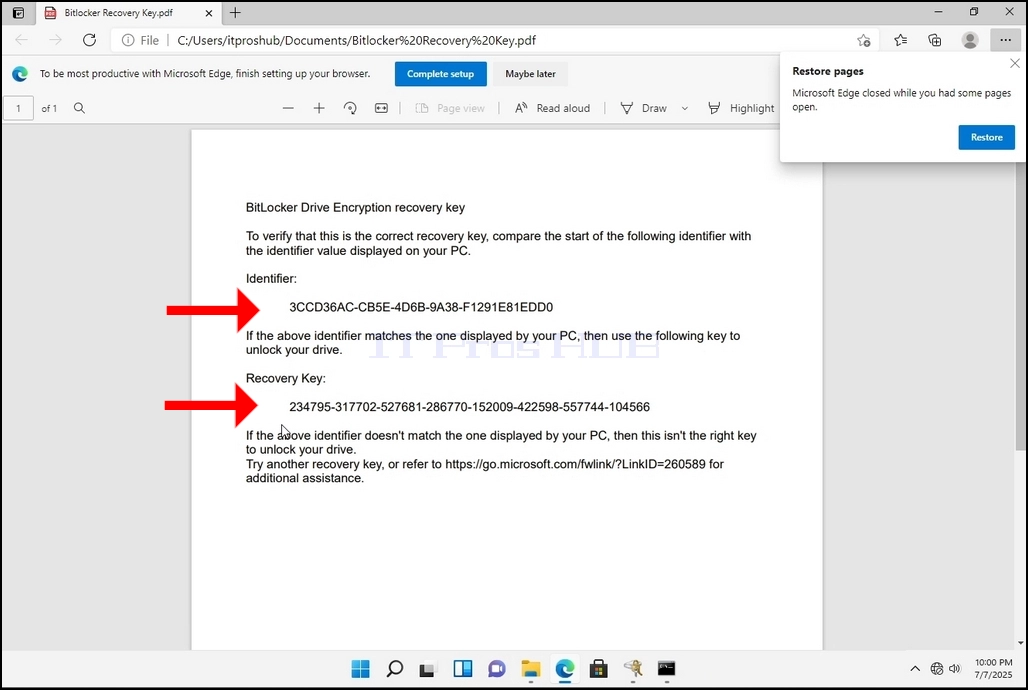The image size is (1028, 690).
Task: Start Read aloud
Action: tap(552, 108)
